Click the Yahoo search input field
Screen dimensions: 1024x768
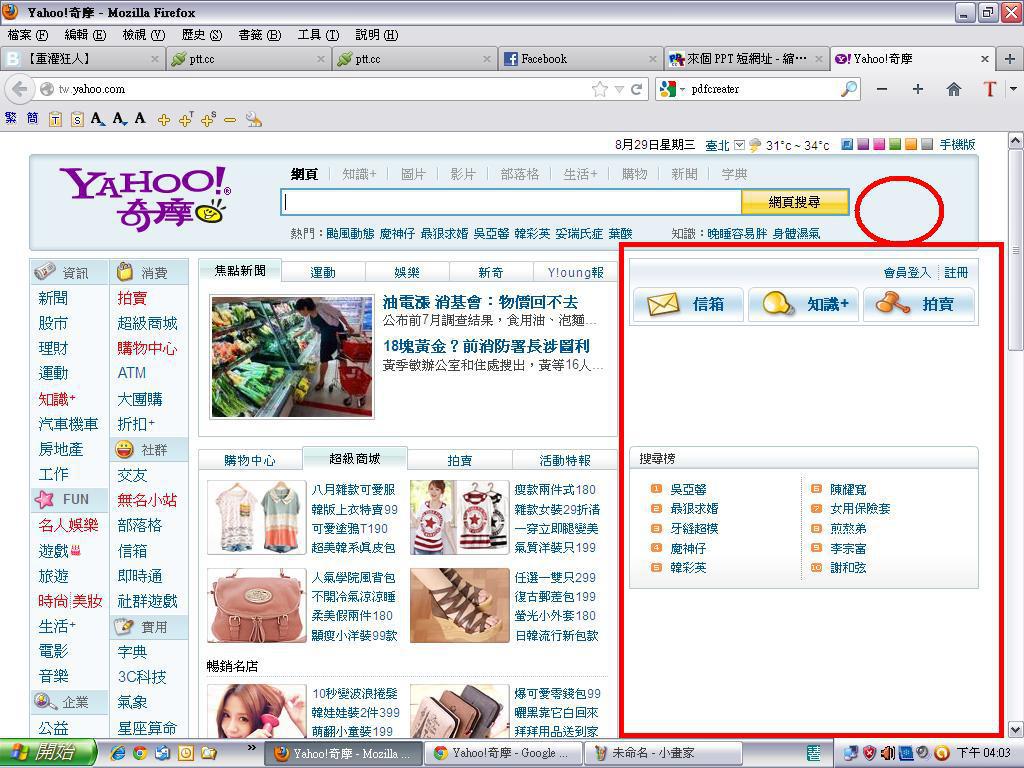pos(511,202)
